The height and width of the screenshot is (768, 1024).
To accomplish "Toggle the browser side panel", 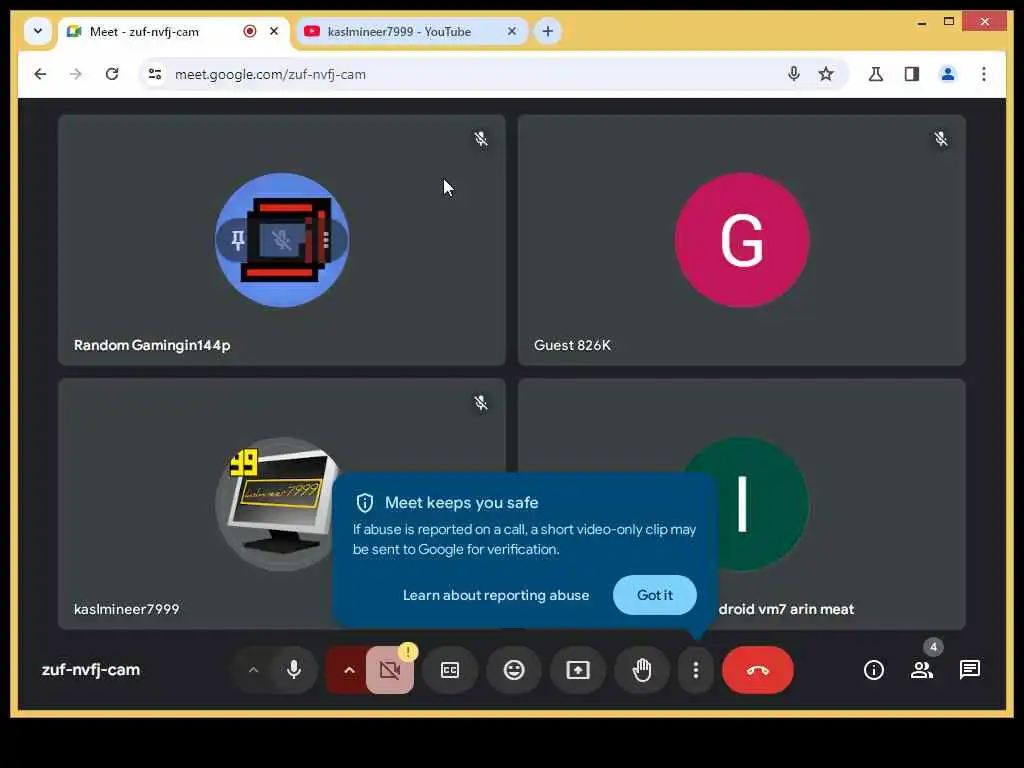I will [912, 74].
